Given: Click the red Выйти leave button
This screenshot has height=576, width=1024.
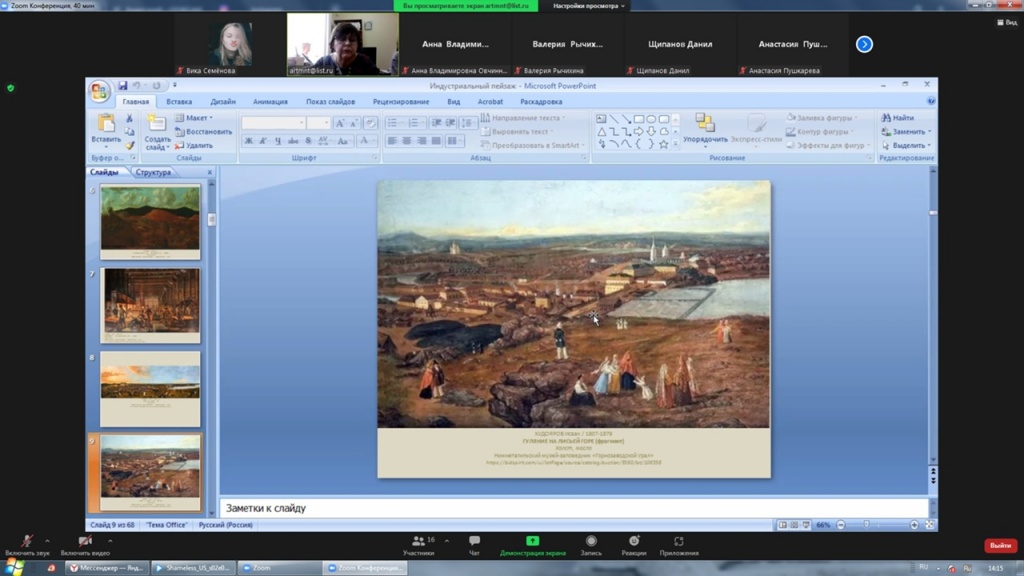Looking at the screenshot, I should [x=1000, y=545].
